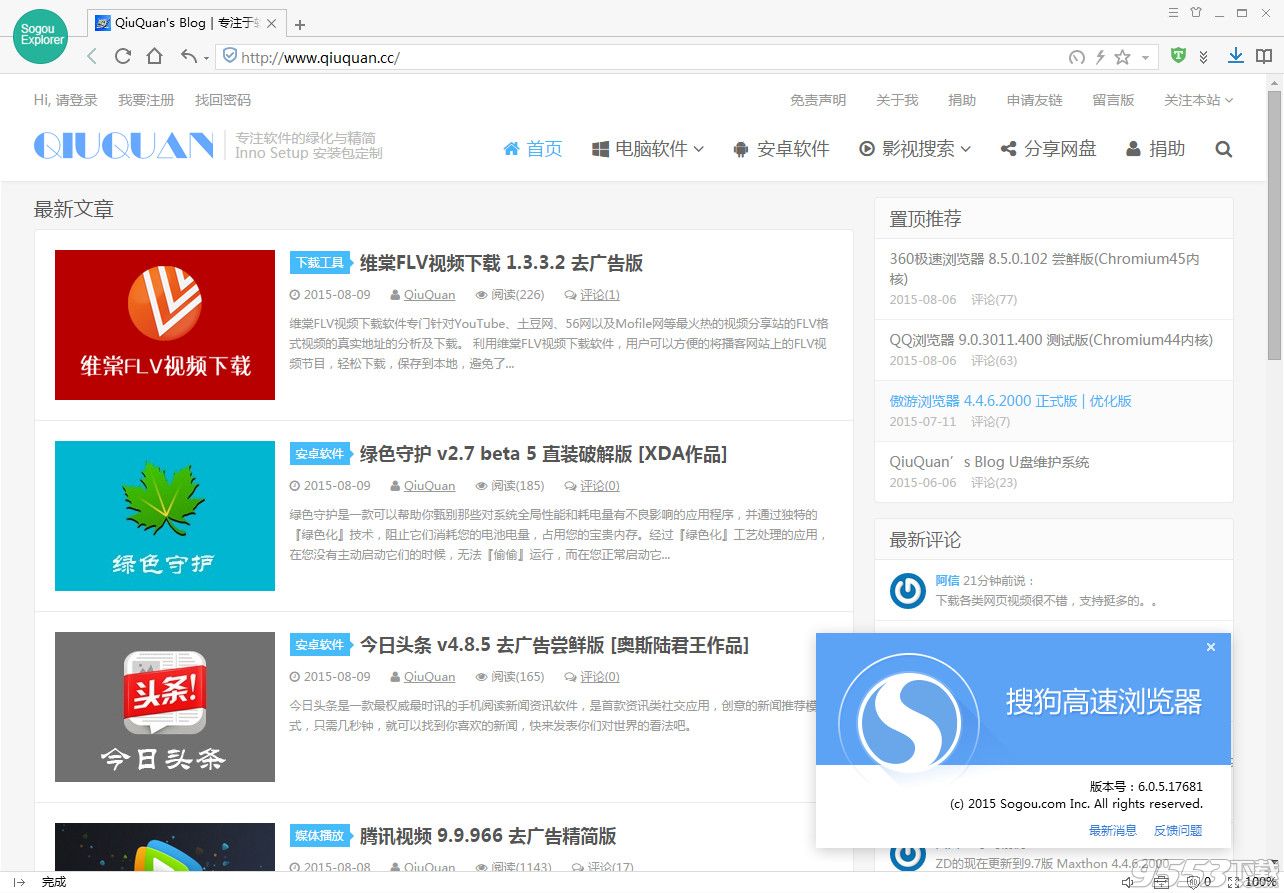This screenshot has height=893, width=1284.
Task: Open the 安卓软件 menu item
Action: tap(781, 149)
